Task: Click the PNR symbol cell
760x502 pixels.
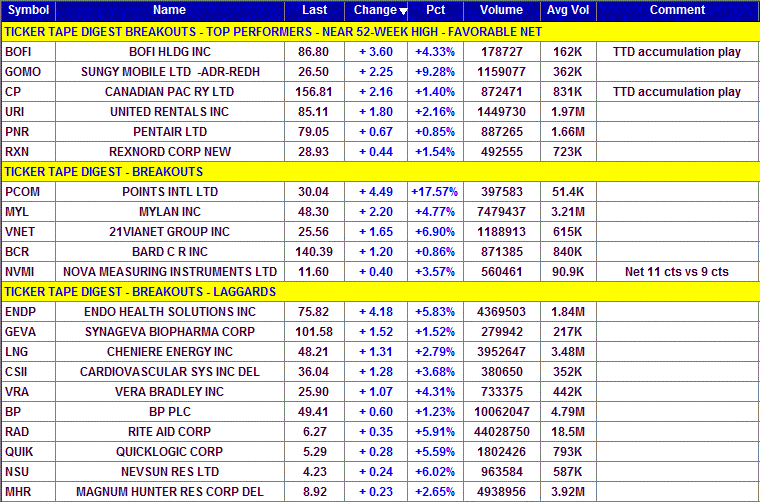Action: click(28, 132)
